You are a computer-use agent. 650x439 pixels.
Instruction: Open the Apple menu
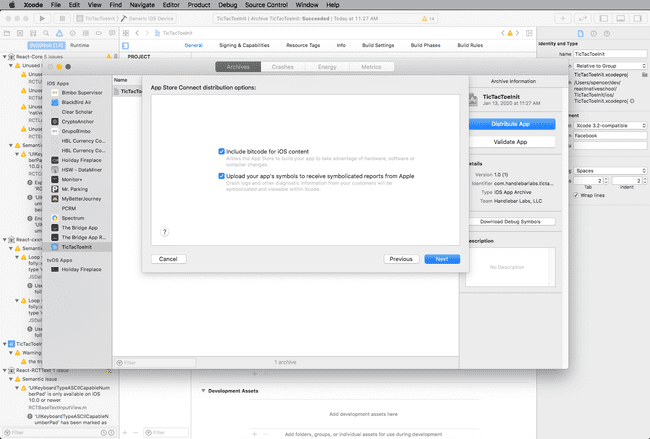coord(12,5)
